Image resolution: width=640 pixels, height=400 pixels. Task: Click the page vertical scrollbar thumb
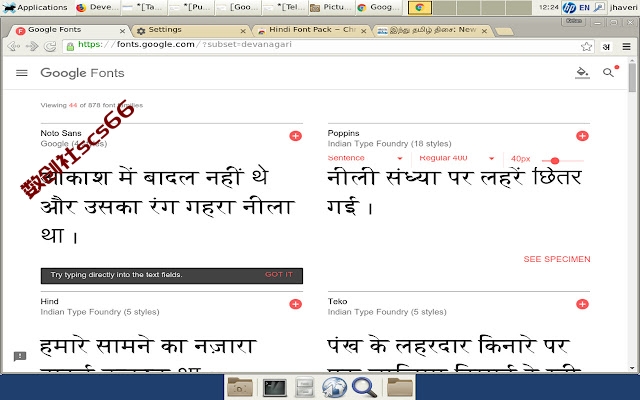click(632, 78)
